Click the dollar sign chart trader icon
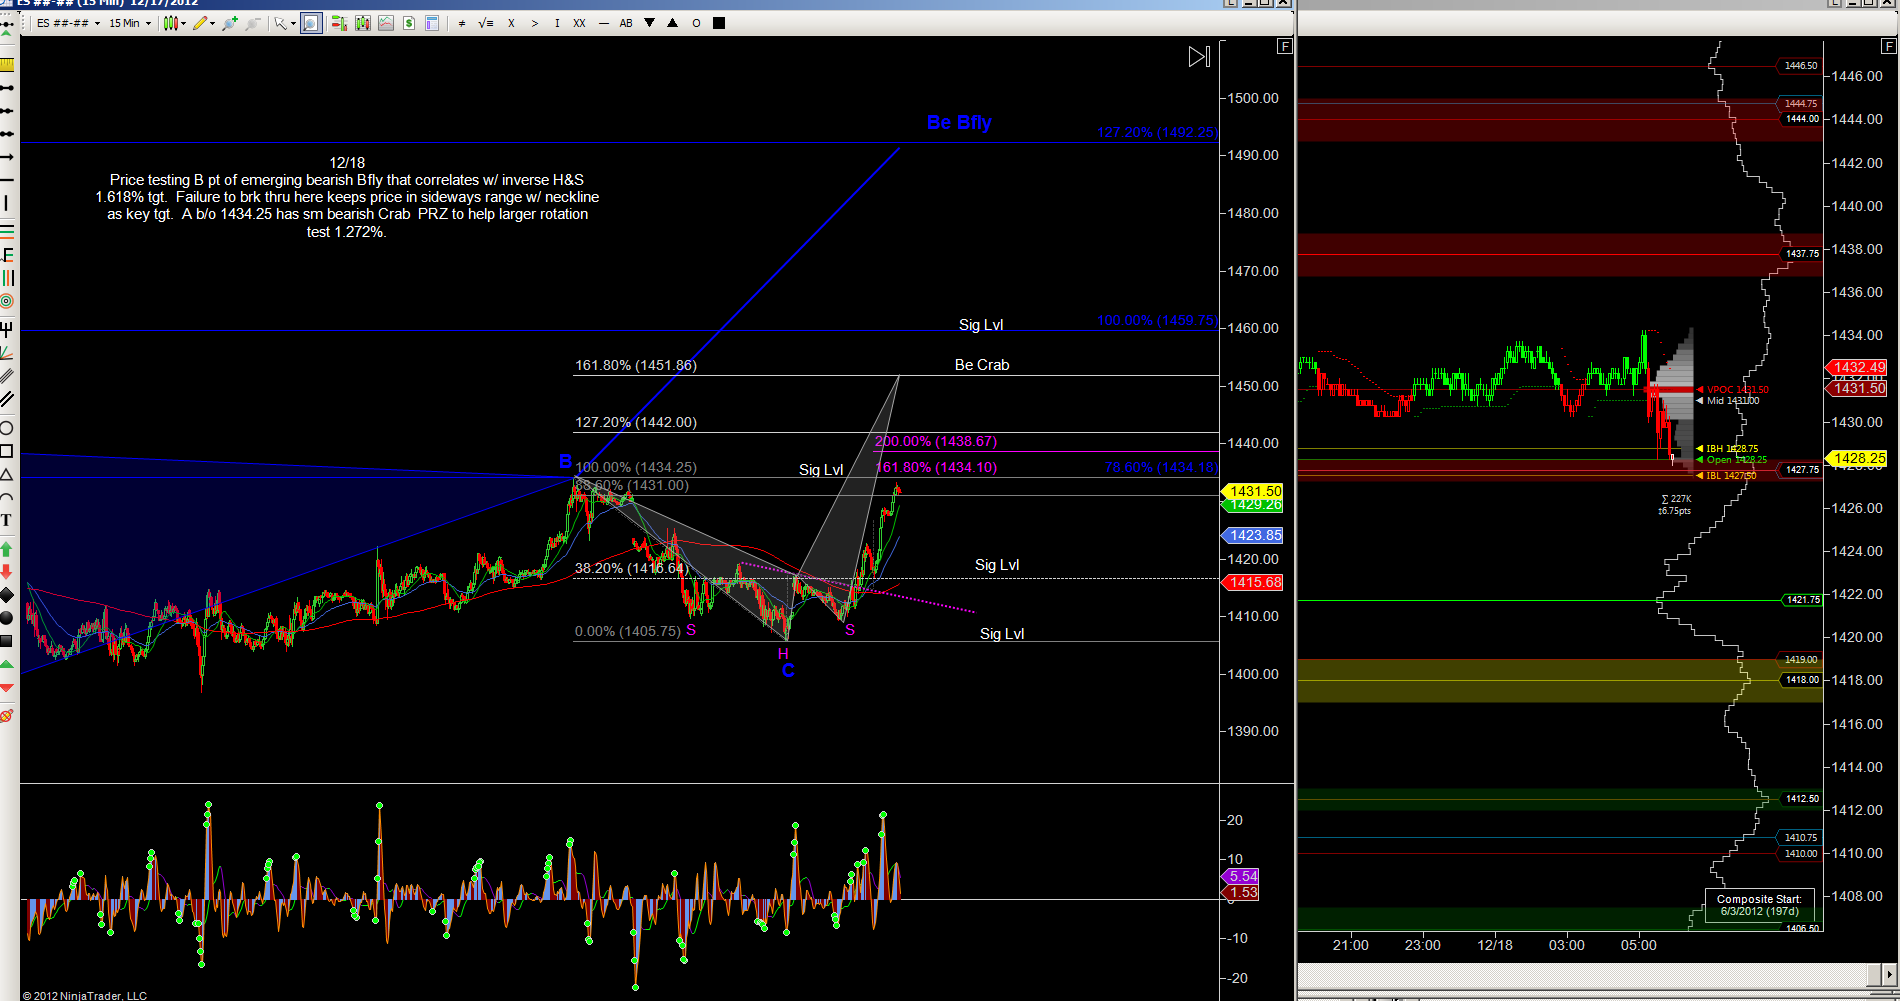This screenshot has width=1900, height=1001. (409, 23)
